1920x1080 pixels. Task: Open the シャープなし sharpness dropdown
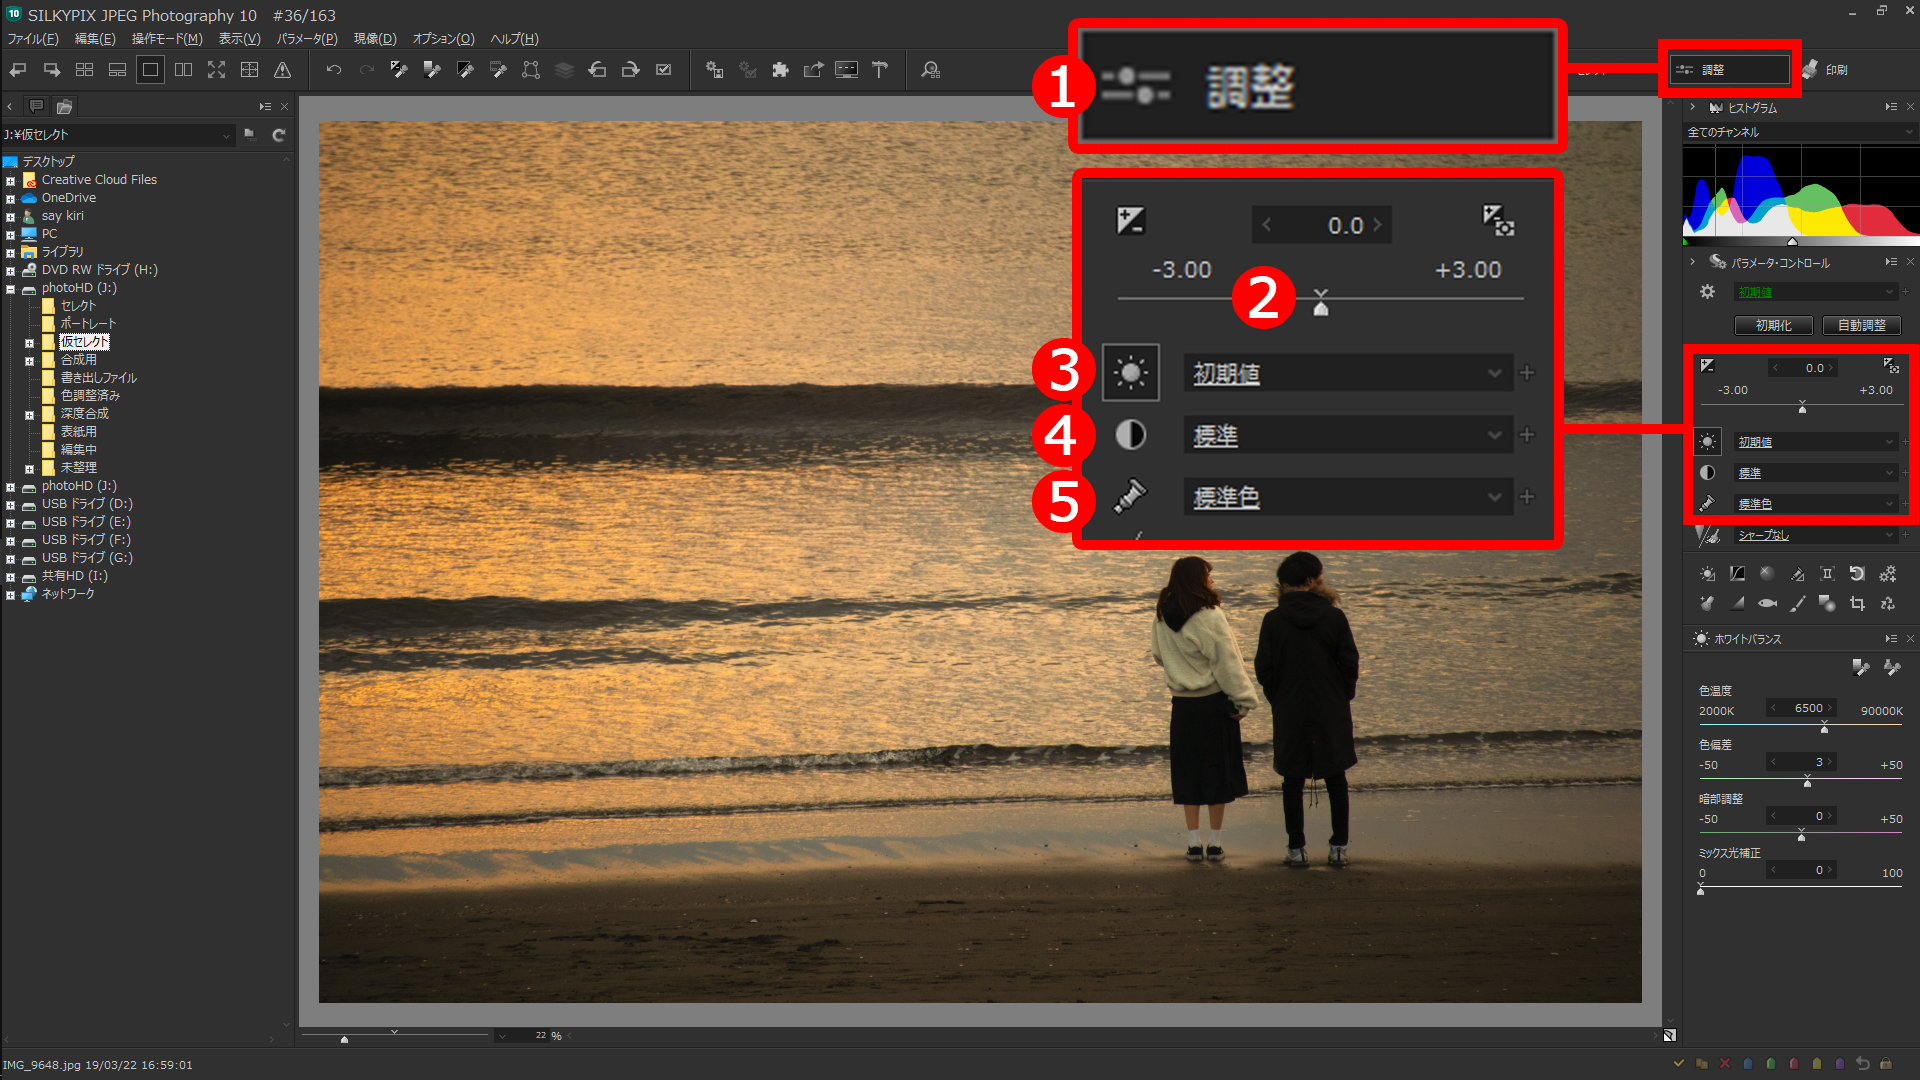tap(1816, 535)
